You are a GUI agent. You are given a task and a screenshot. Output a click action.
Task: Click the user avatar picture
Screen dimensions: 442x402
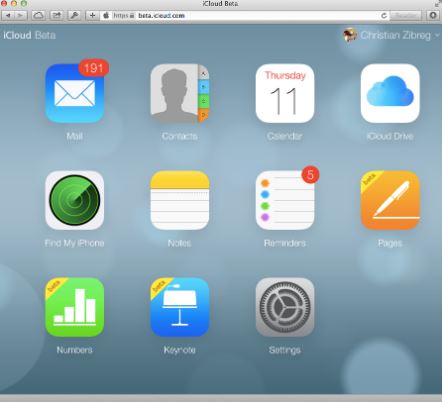point(350,35)
